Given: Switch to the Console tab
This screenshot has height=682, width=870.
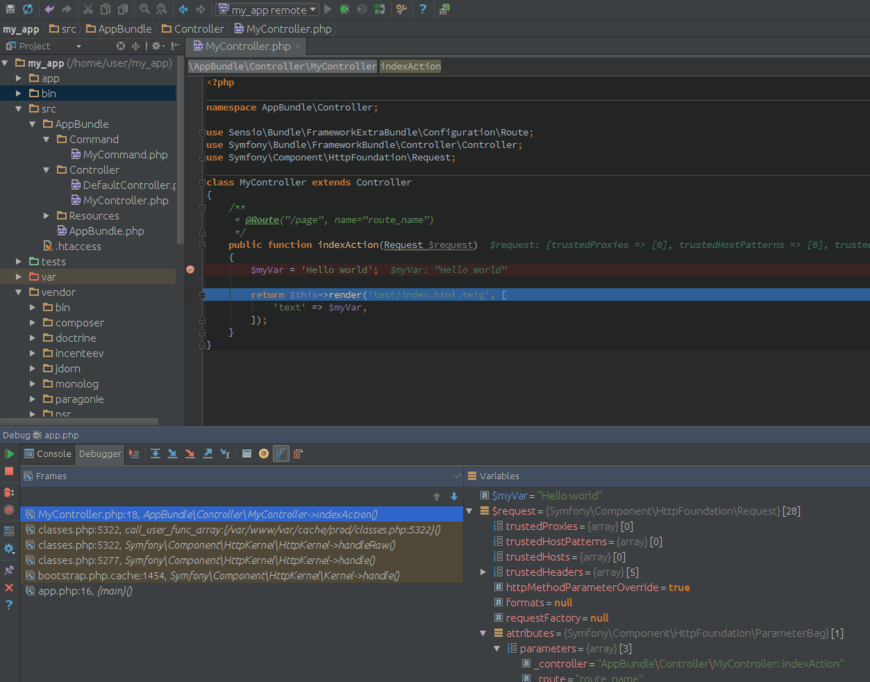Looking at the screenshot, I should pyautogui.click(x=47, y=454).
